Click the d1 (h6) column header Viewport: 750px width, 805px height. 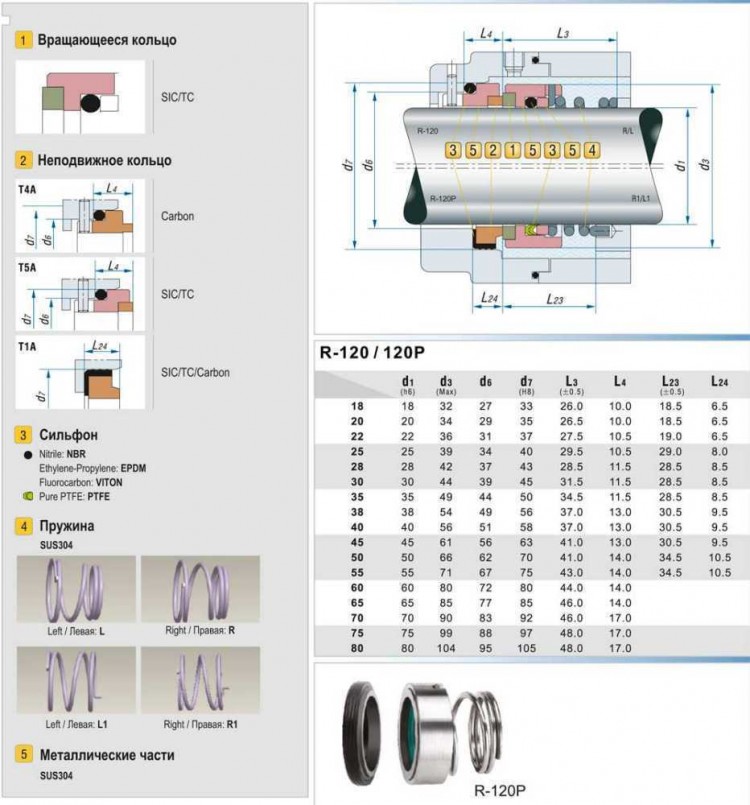click(408, 385)
